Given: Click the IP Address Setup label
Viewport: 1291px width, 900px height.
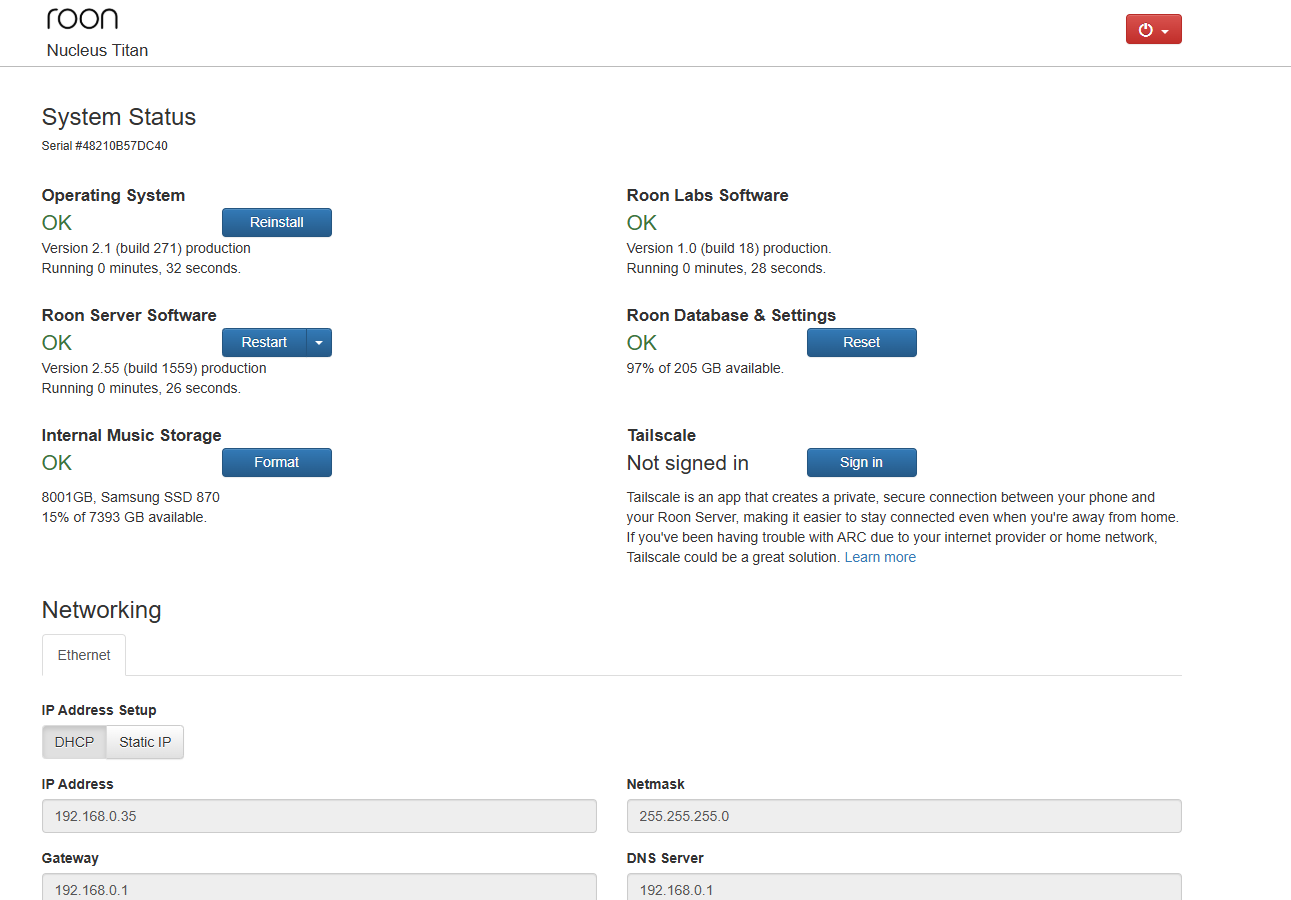Looking at the screenshot, I should click(x=99, y=710).
